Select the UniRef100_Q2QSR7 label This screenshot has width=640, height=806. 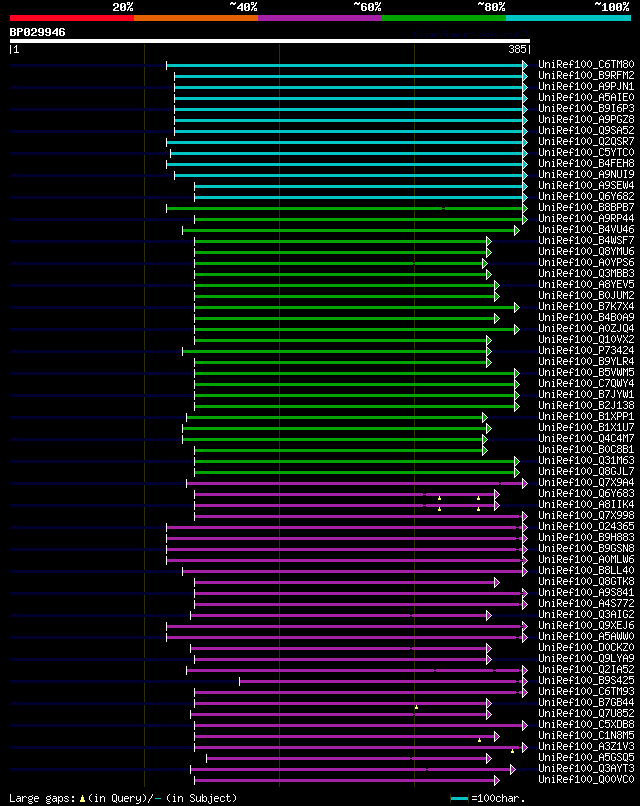point(586,141)
